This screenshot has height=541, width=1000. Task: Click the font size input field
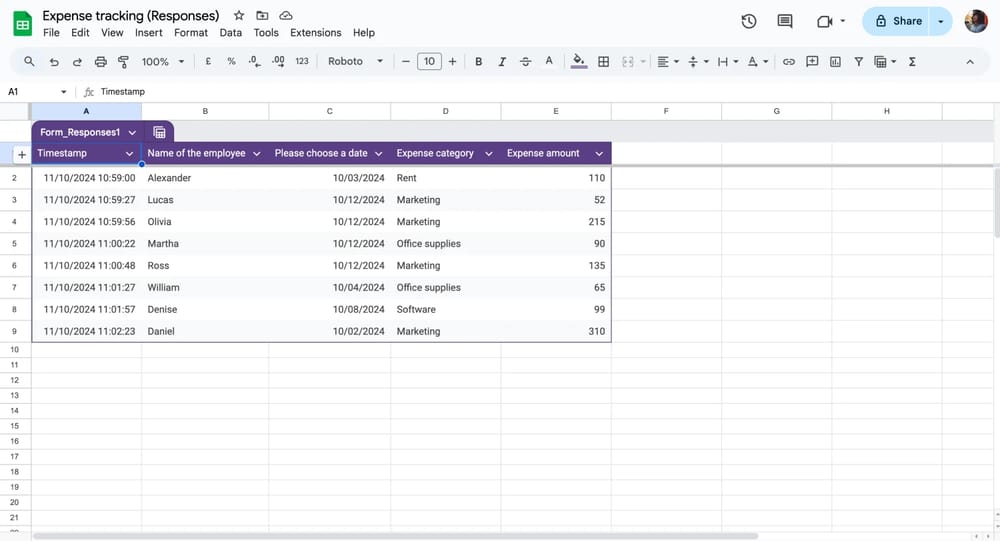429,62
